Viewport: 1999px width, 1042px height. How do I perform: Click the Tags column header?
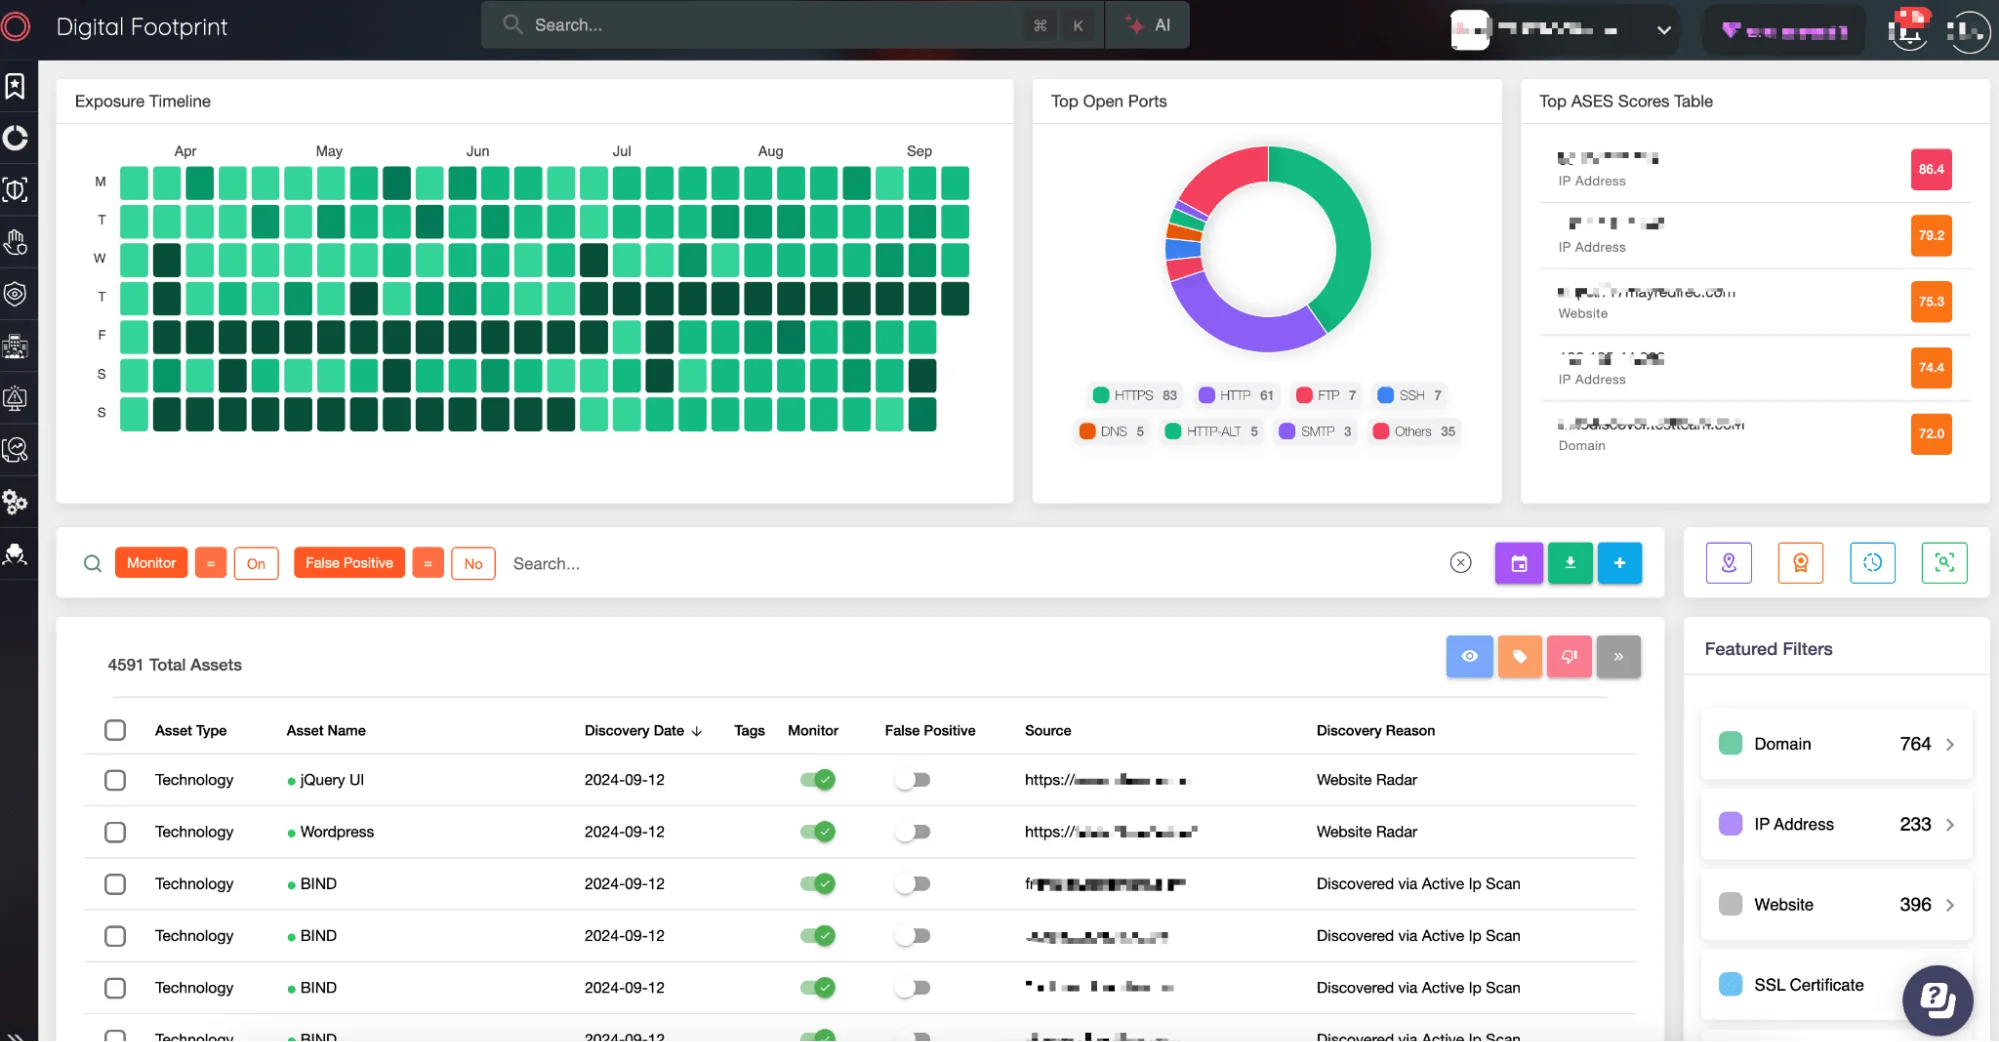[749, 731]
